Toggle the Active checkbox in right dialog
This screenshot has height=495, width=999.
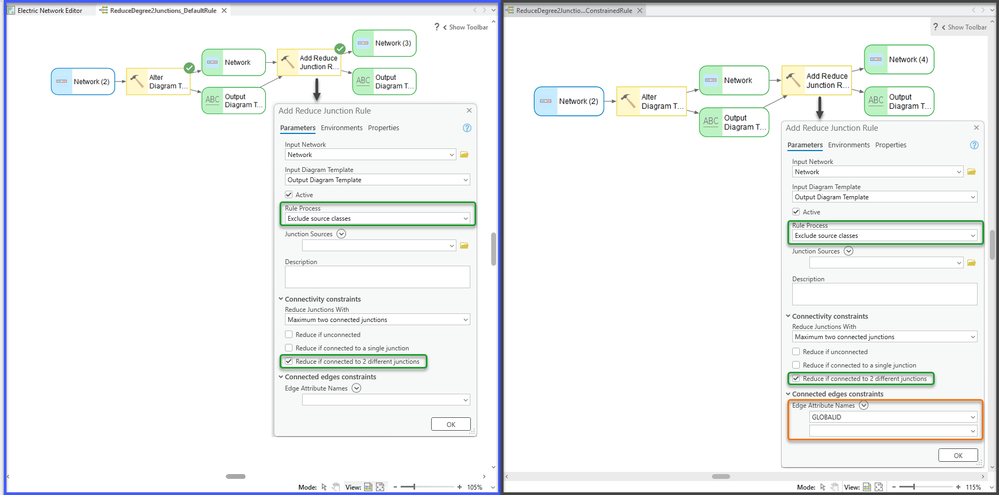click(796, 212)
